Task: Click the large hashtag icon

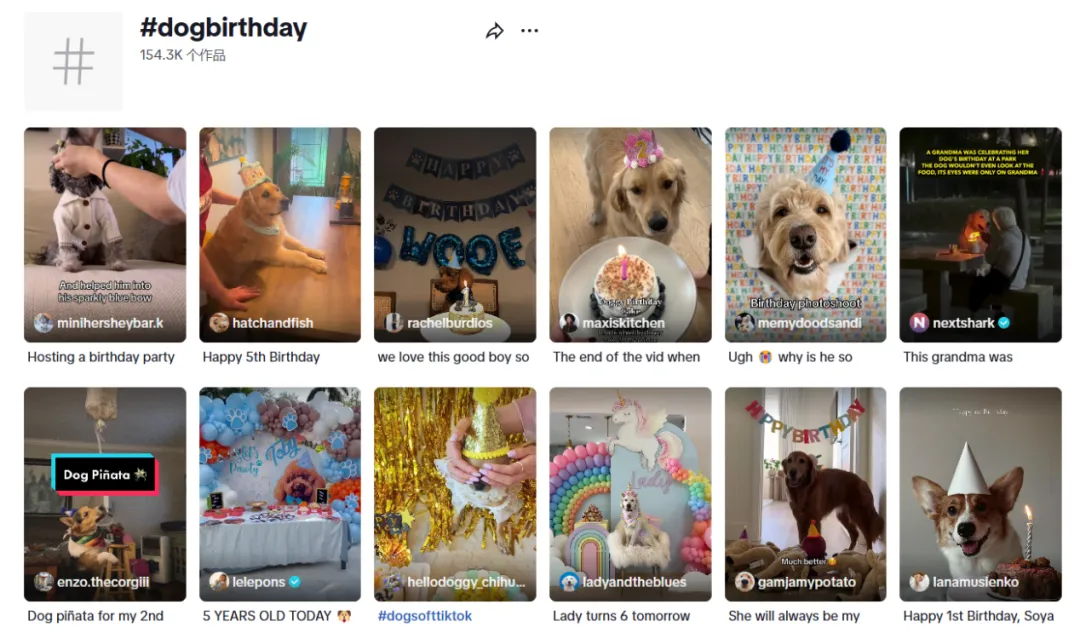Action: tap(73, 61)
